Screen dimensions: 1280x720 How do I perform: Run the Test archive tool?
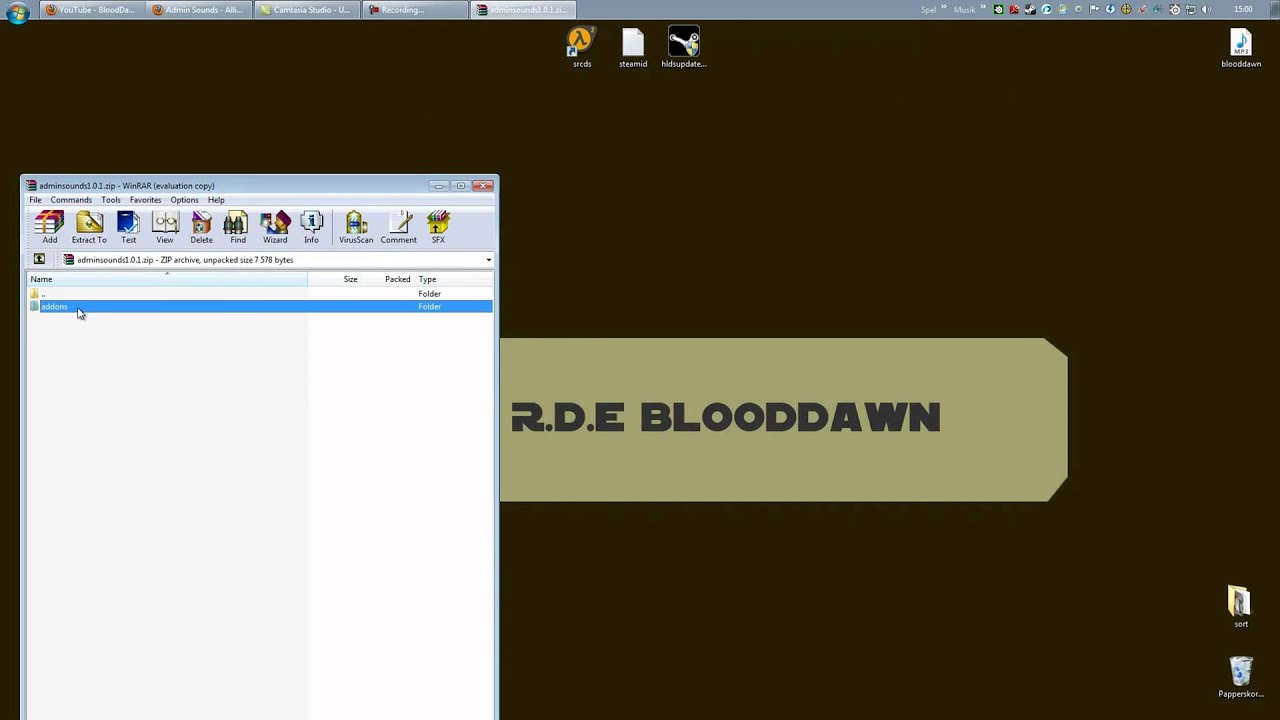pyautogui.click(x=128, y=228)
